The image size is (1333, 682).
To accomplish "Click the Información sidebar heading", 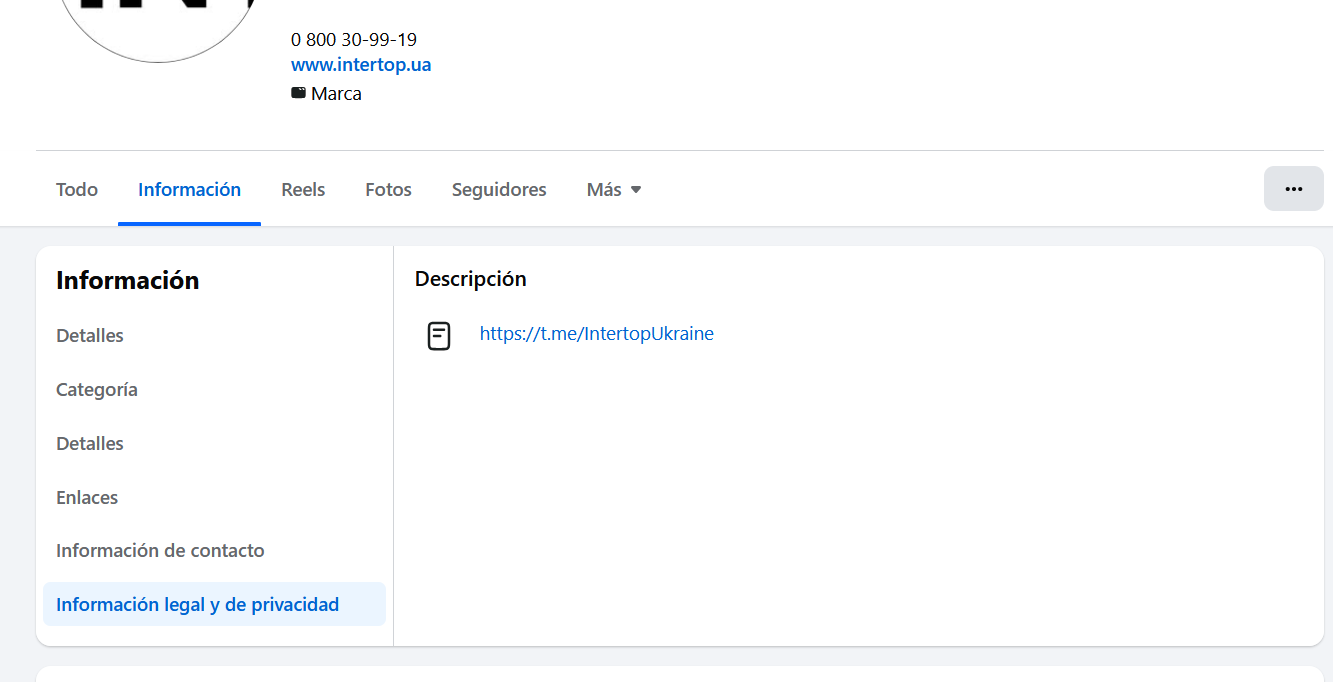I will click(128, 281).
